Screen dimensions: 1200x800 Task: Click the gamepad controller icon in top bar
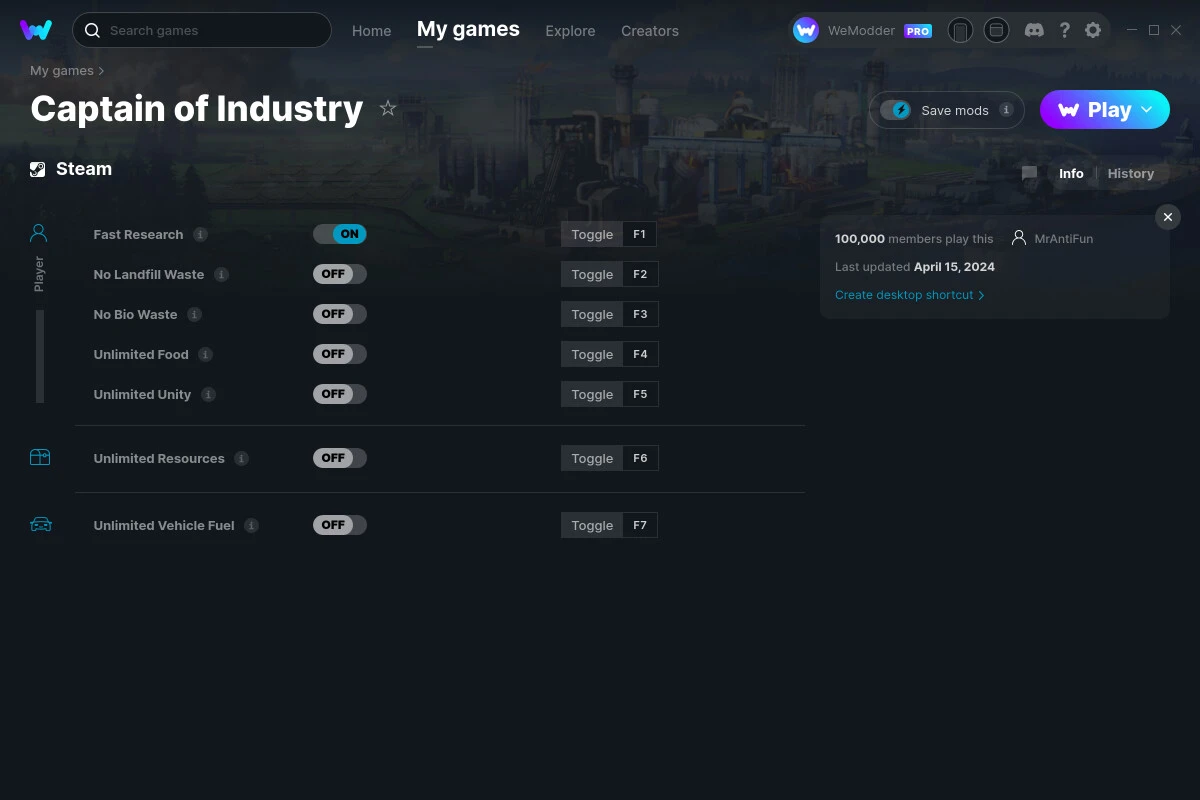pyautogui.click(x=960, y=30)
